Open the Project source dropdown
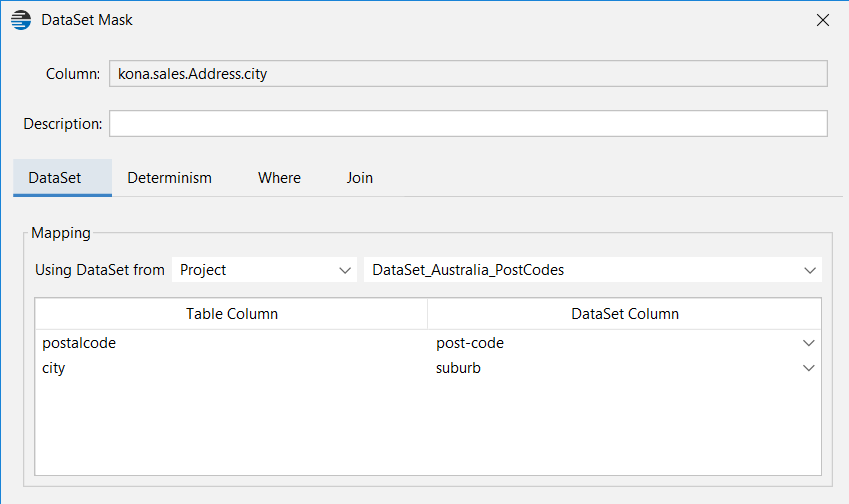Viewport: 849px width, 504px height. [264, 270]
